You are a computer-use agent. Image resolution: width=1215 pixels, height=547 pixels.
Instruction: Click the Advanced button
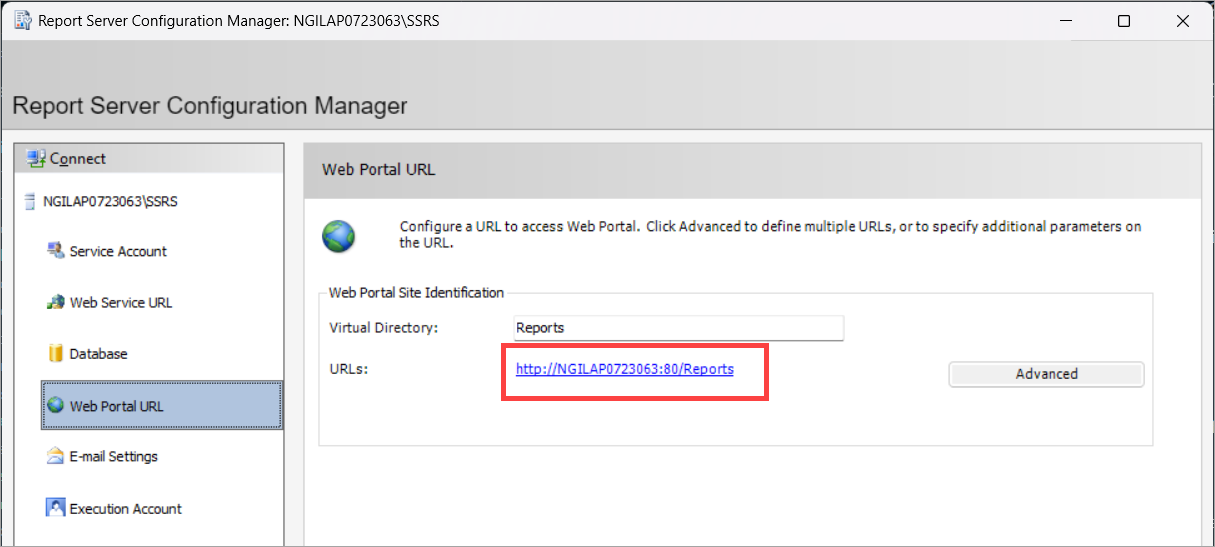point(1046,374)
